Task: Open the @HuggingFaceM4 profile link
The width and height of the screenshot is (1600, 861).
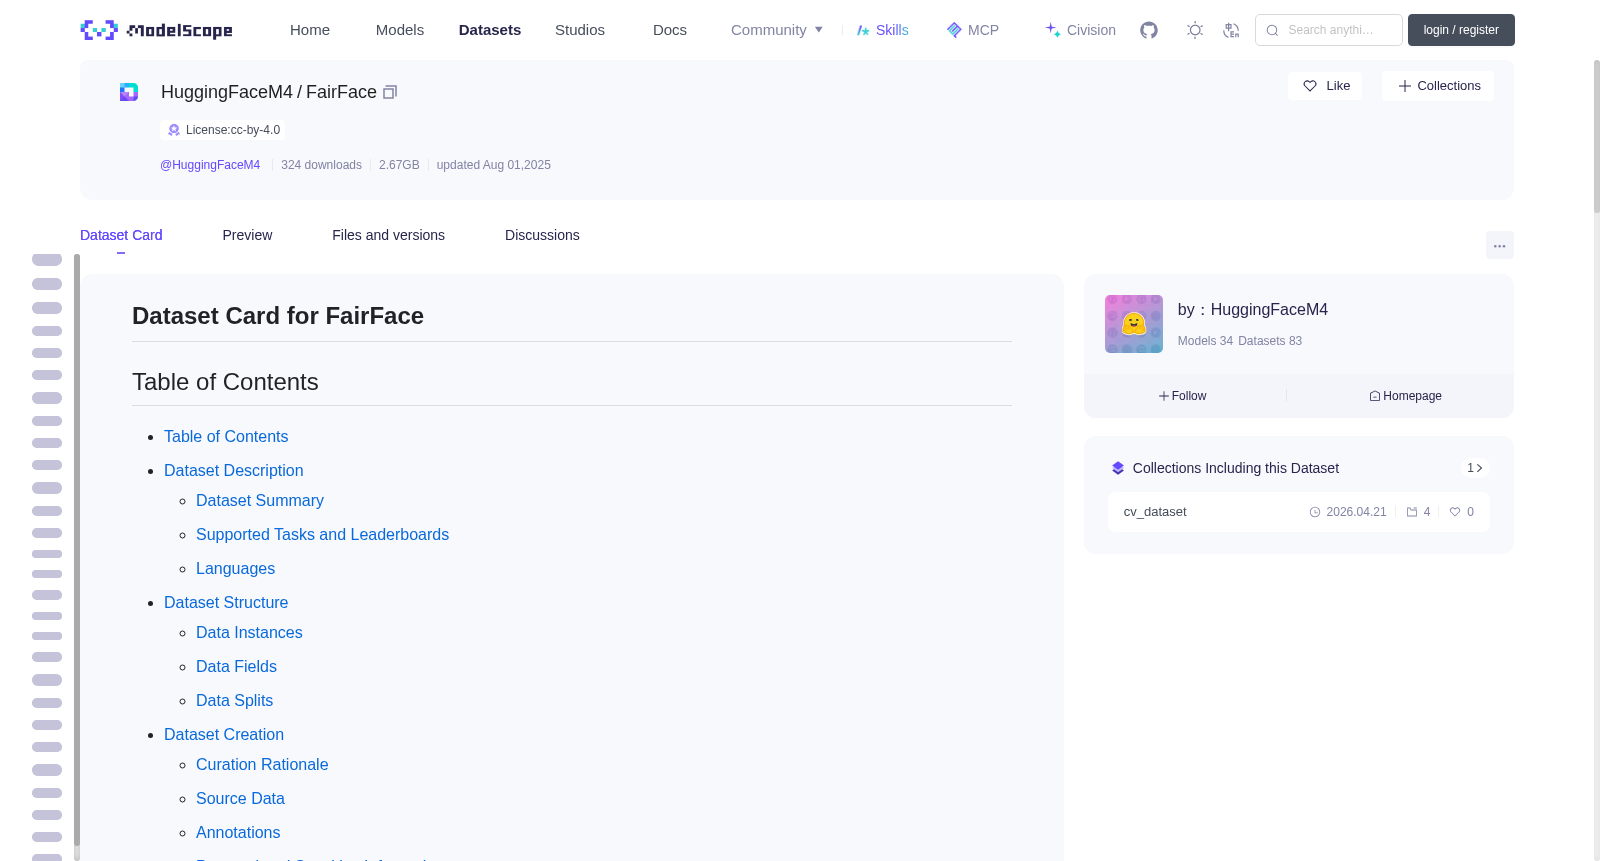Action: click(x=210, y=165)
